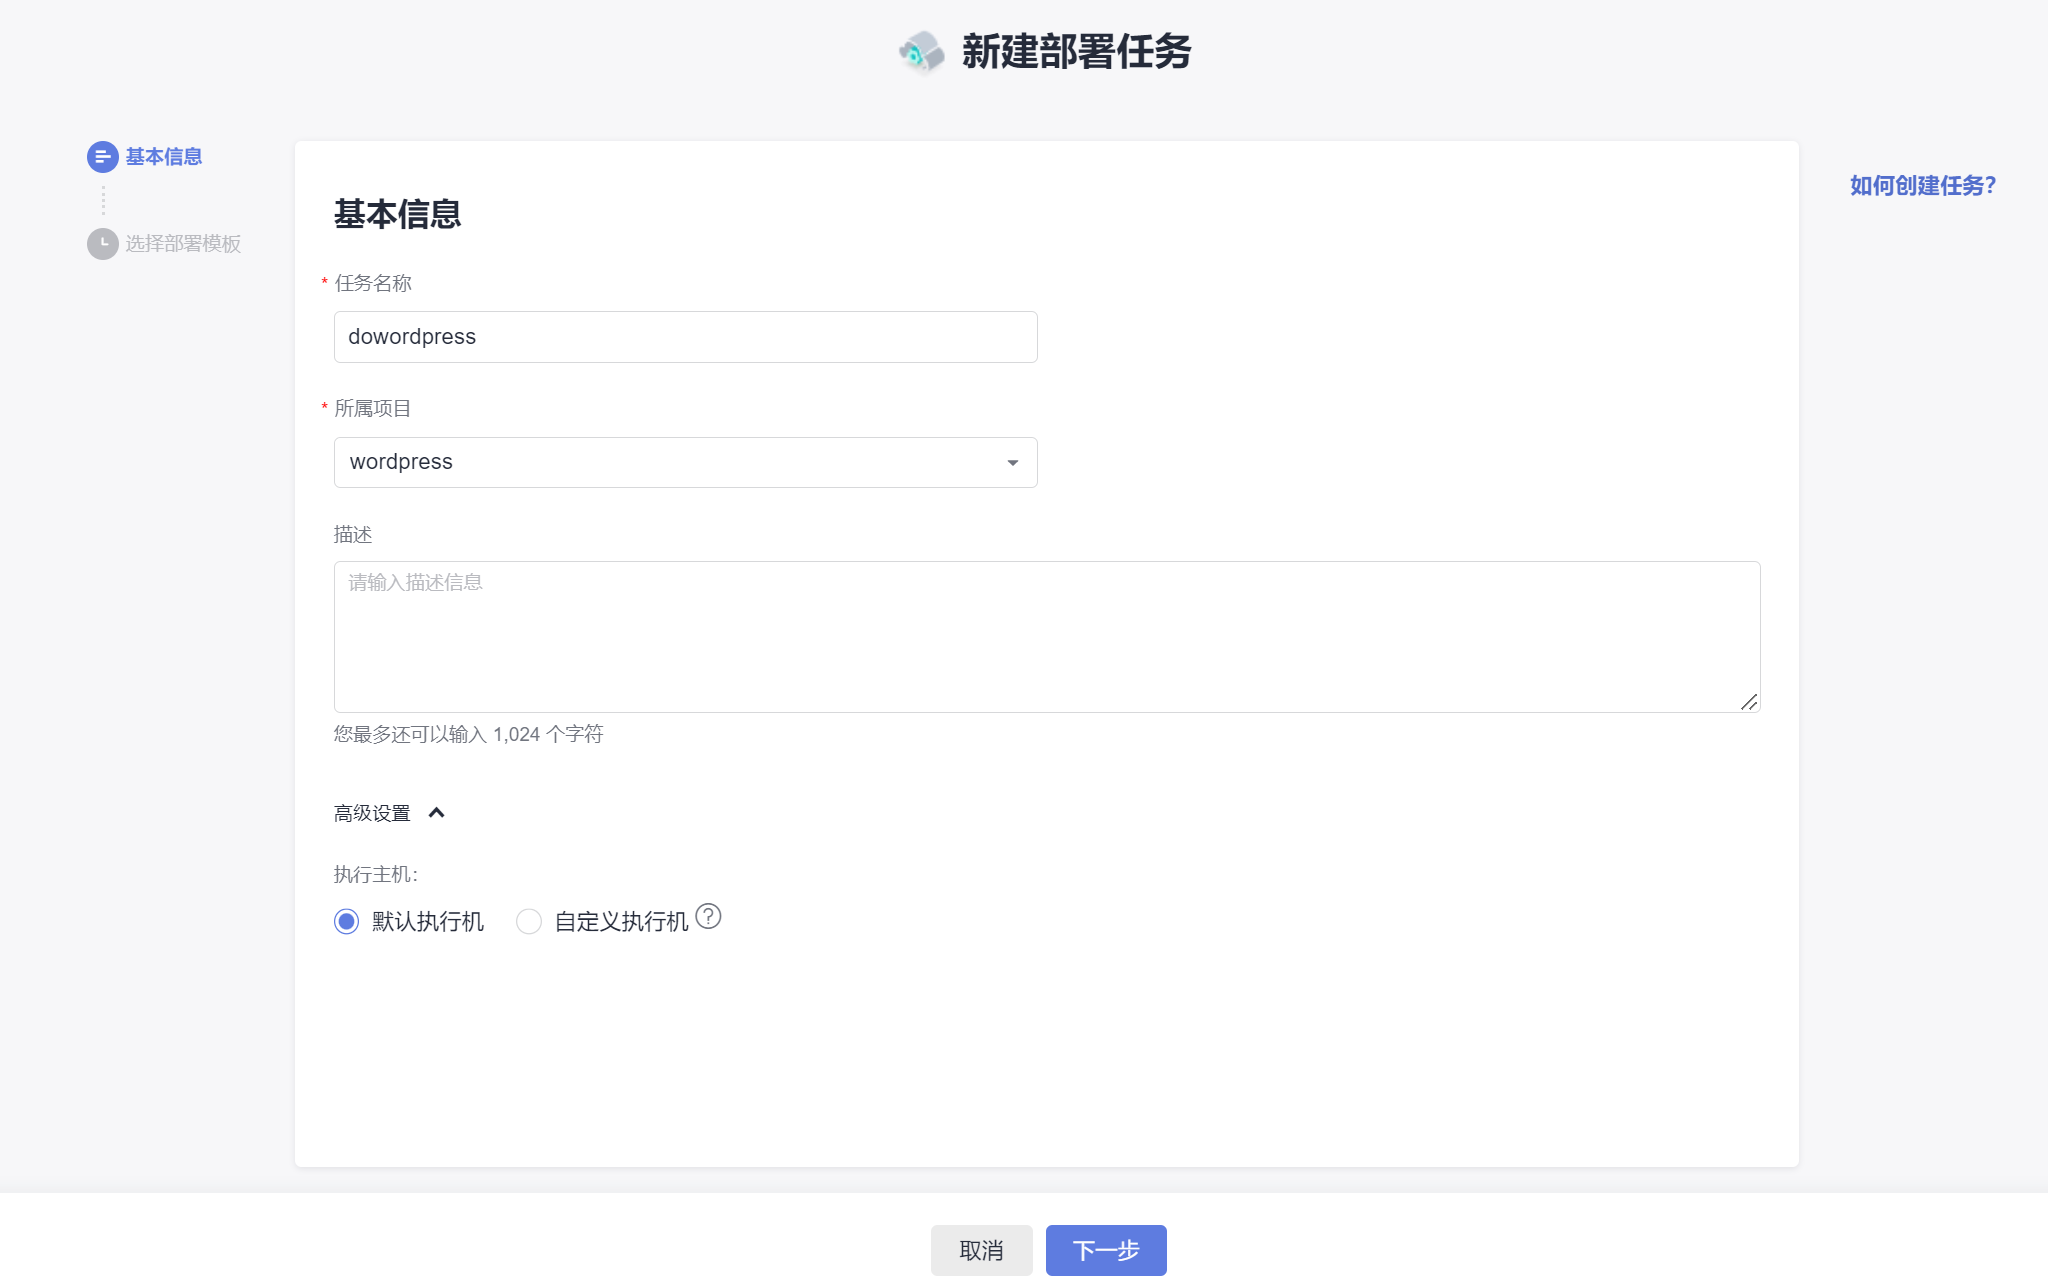Image resolution: width=2048 pixels, height=1278 pixels.
Task: Open the wordpress project combo box
Action: (x=660, y=462)
